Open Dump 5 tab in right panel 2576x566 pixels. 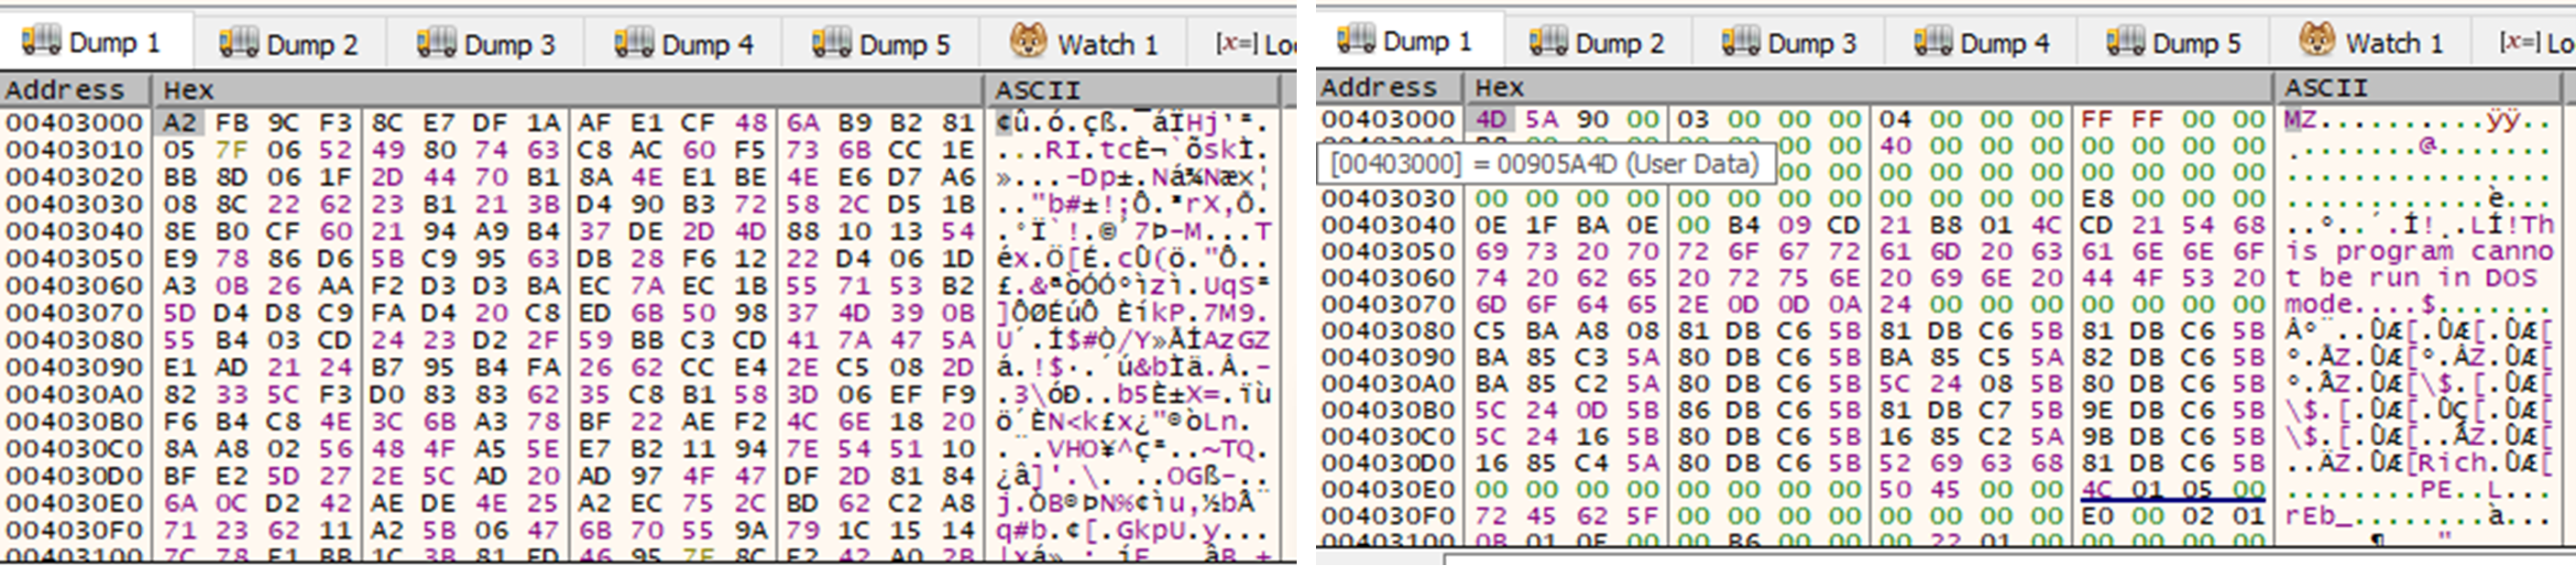2174,42
